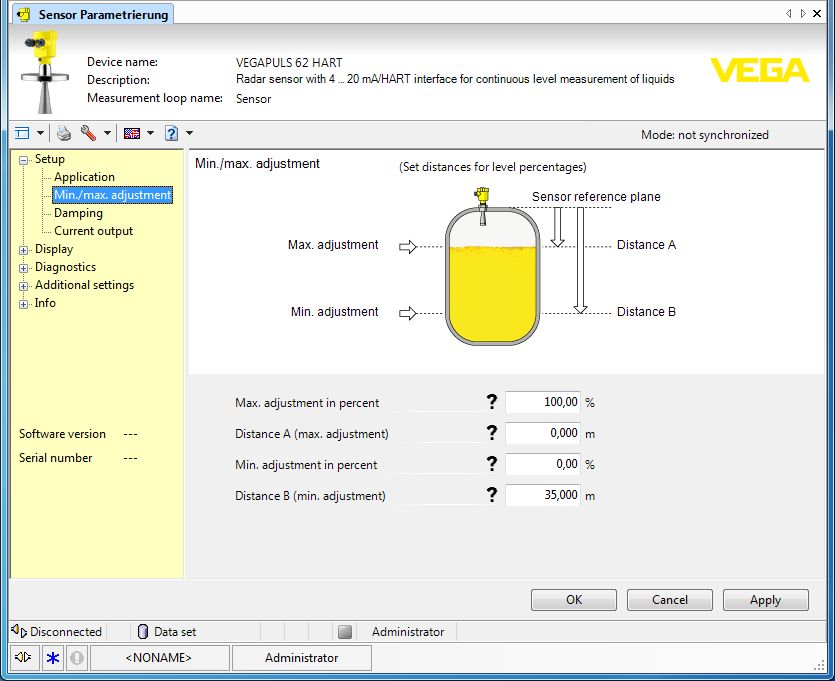Viewport: 835px width, 681px height.
Task: Click the VEGA logo
Action: tap(760, 70)
